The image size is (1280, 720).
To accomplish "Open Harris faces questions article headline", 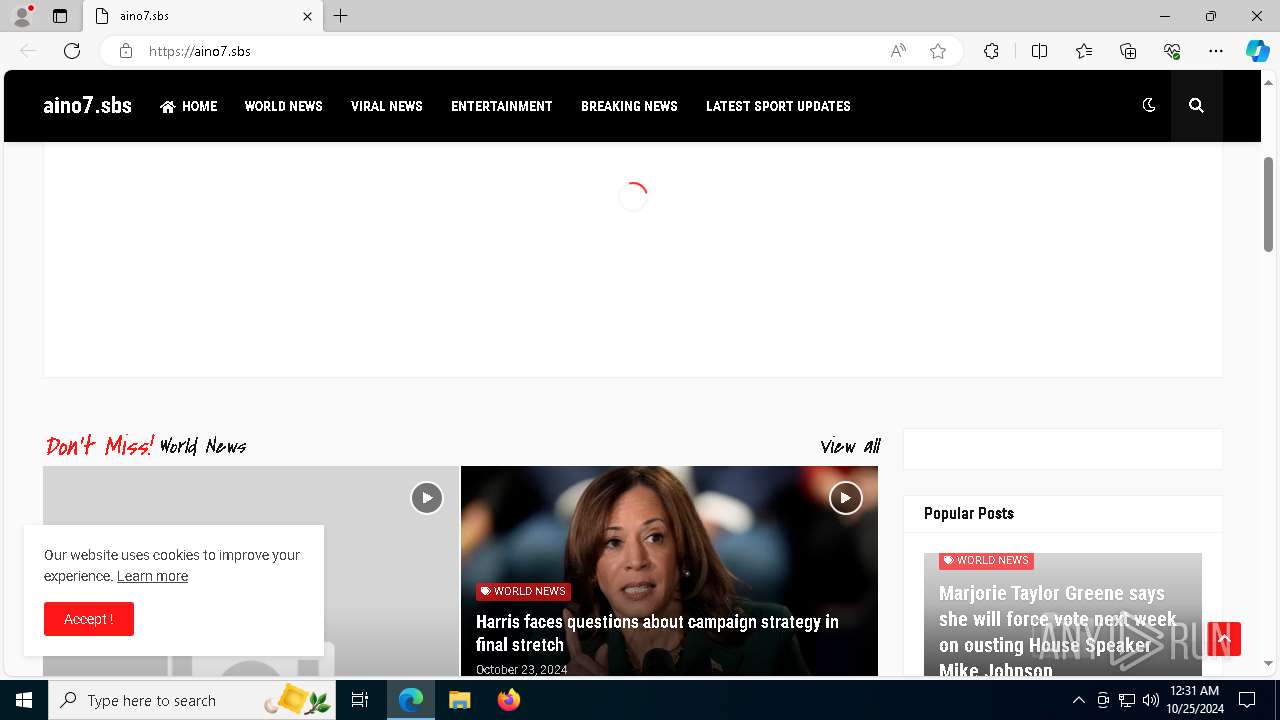I will pos(657,633).
